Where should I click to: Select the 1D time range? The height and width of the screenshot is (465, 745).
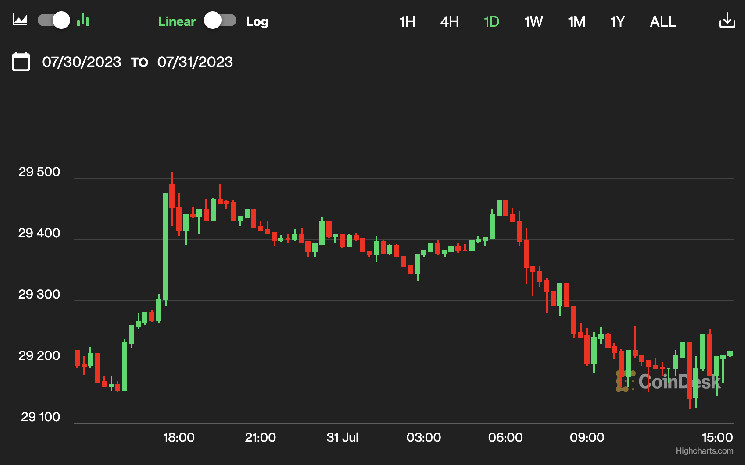pos(491,21)
